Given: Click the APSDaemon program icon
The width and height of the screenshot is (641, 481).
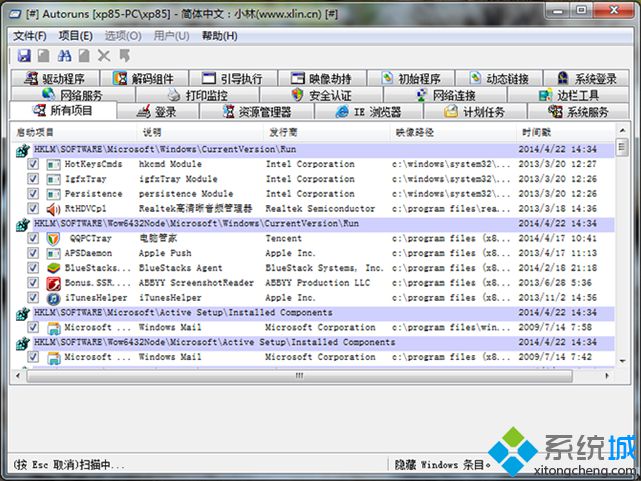Looking at the screenshot, I should 53,253.
